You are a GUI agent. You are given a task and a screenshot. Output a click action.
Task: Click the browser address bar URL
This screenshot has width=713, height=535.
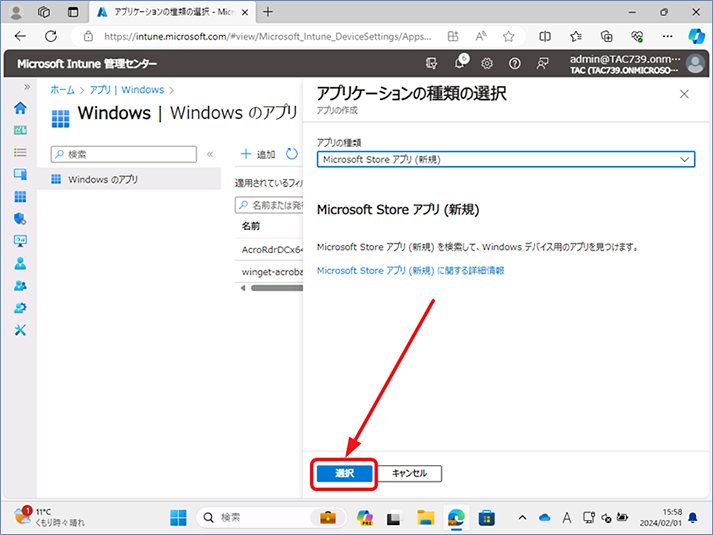[267, 36]
